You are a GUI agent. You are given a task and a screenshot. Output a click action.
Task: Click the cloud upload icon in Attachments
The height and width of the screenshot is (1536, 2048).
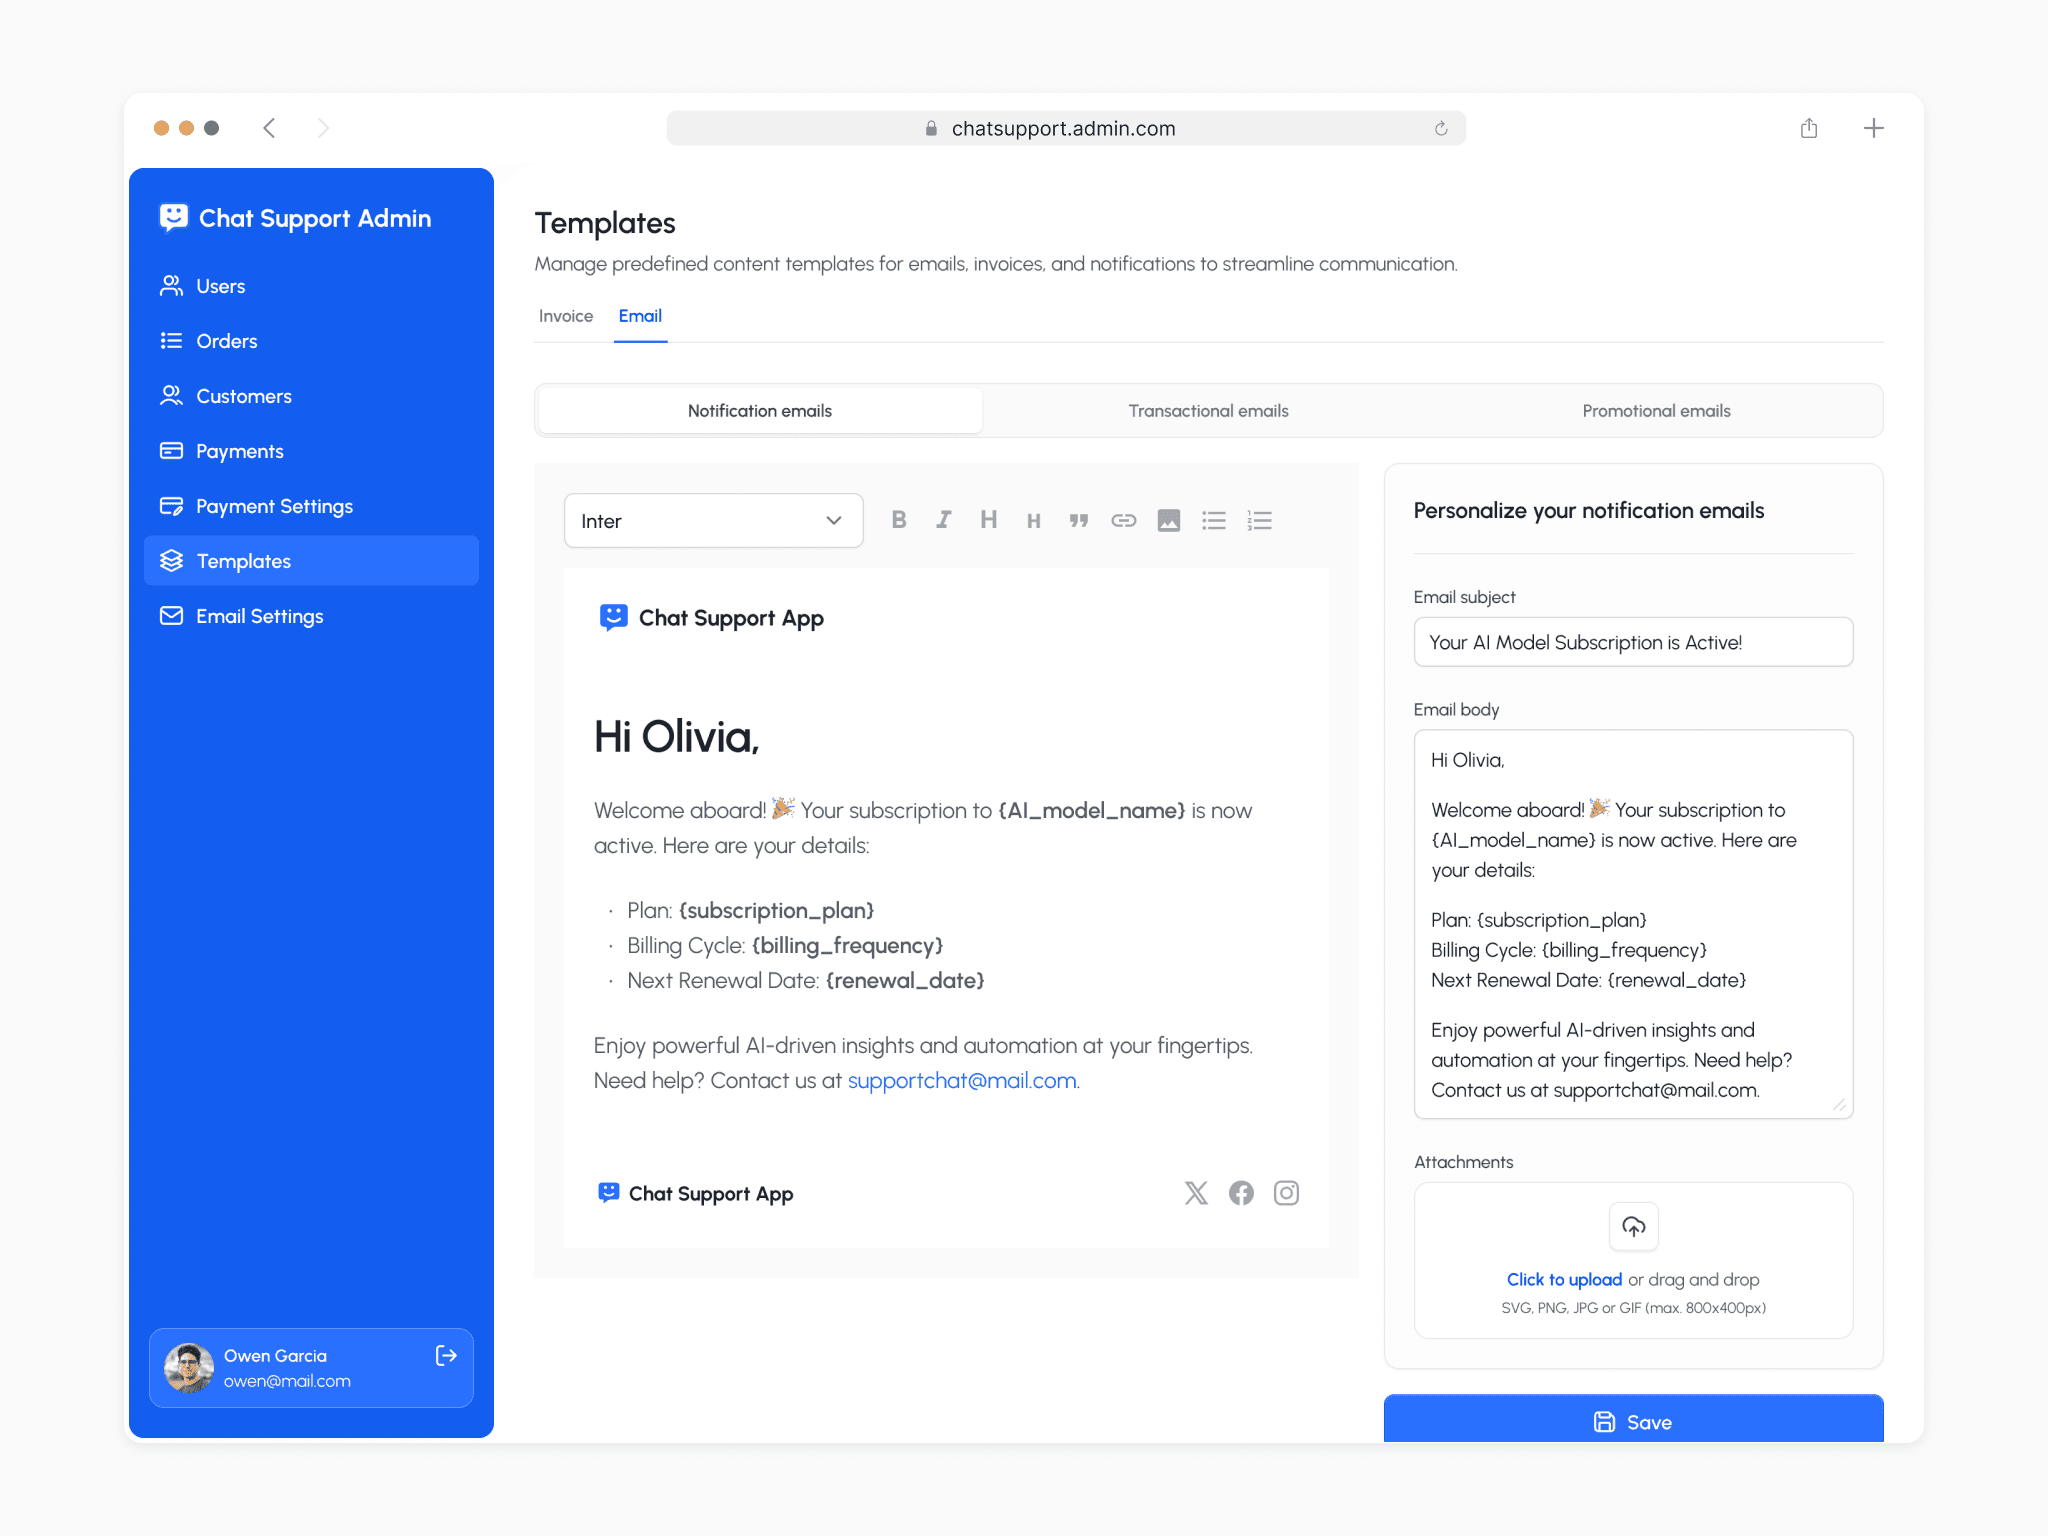point(1633,1226)
